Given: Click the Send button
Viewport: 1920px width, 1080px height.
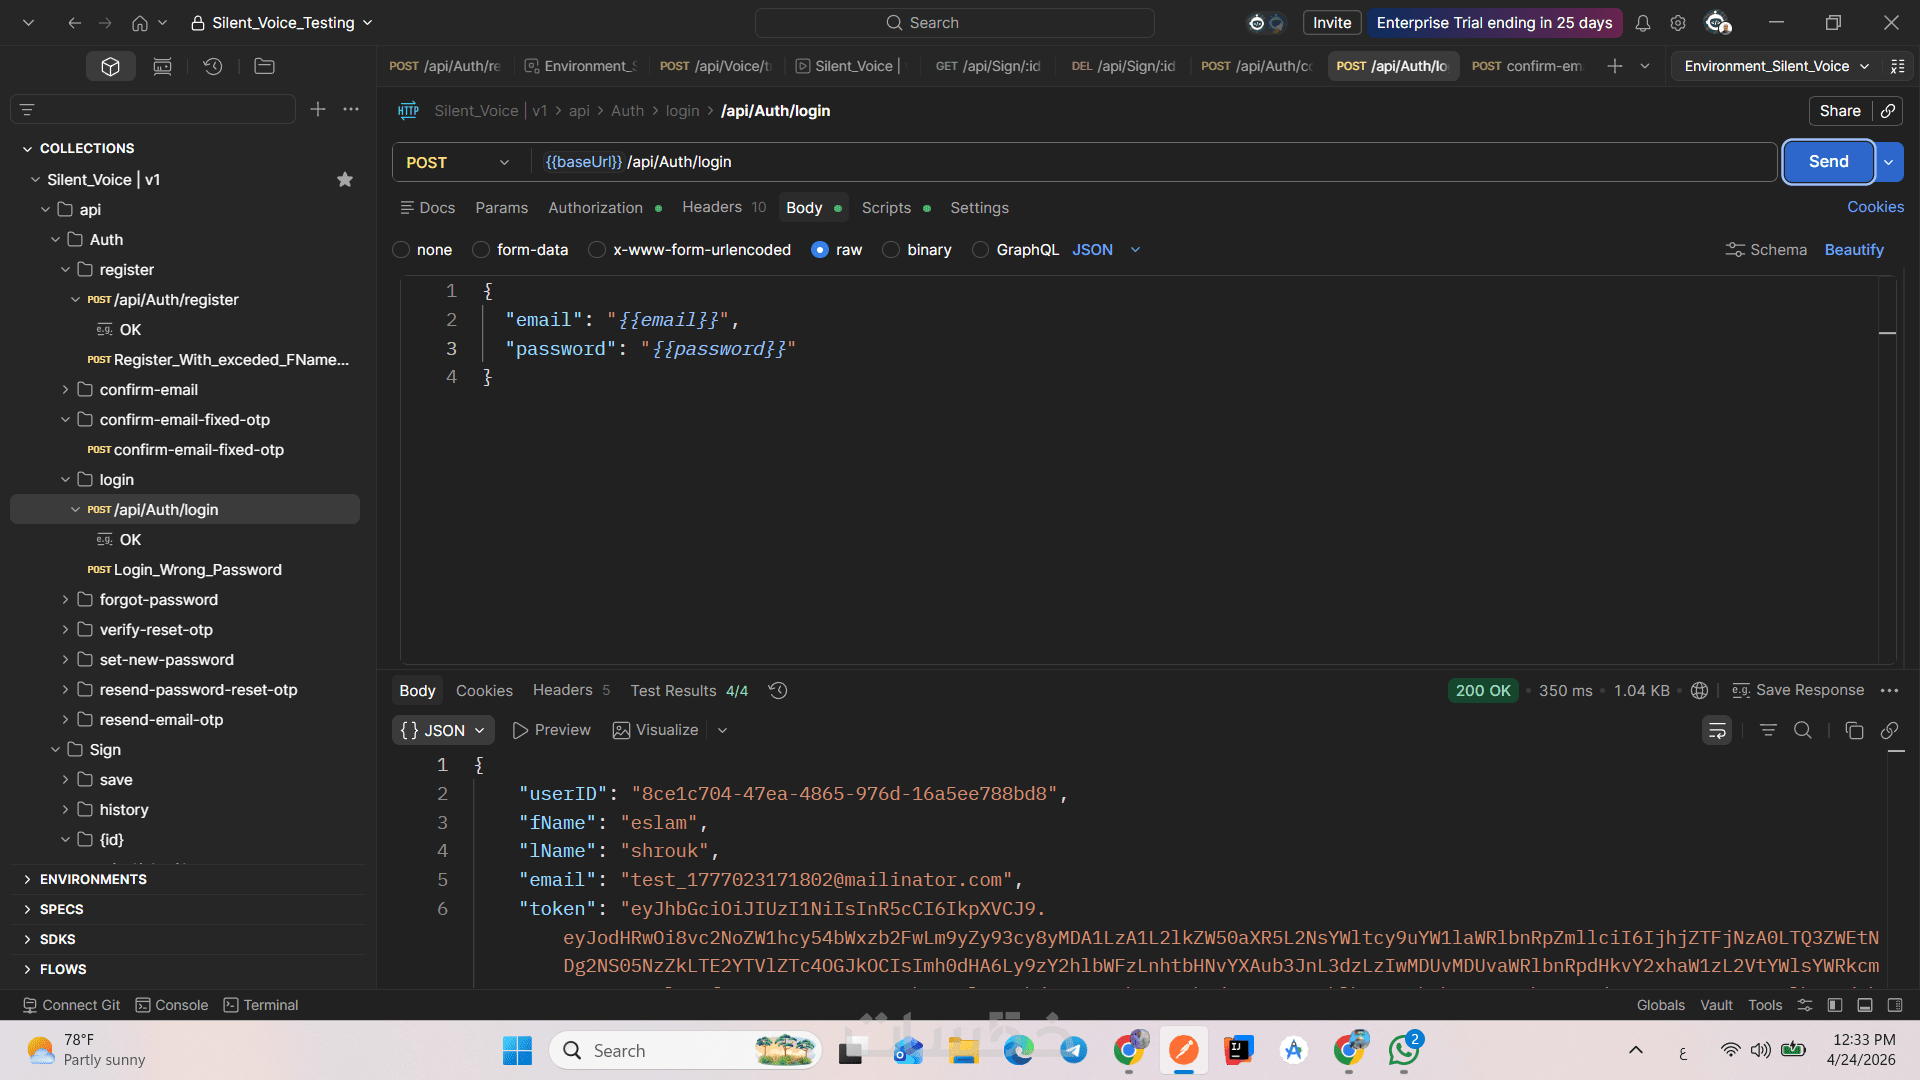Looking at the screenshot, I should tap(1828, 162).
